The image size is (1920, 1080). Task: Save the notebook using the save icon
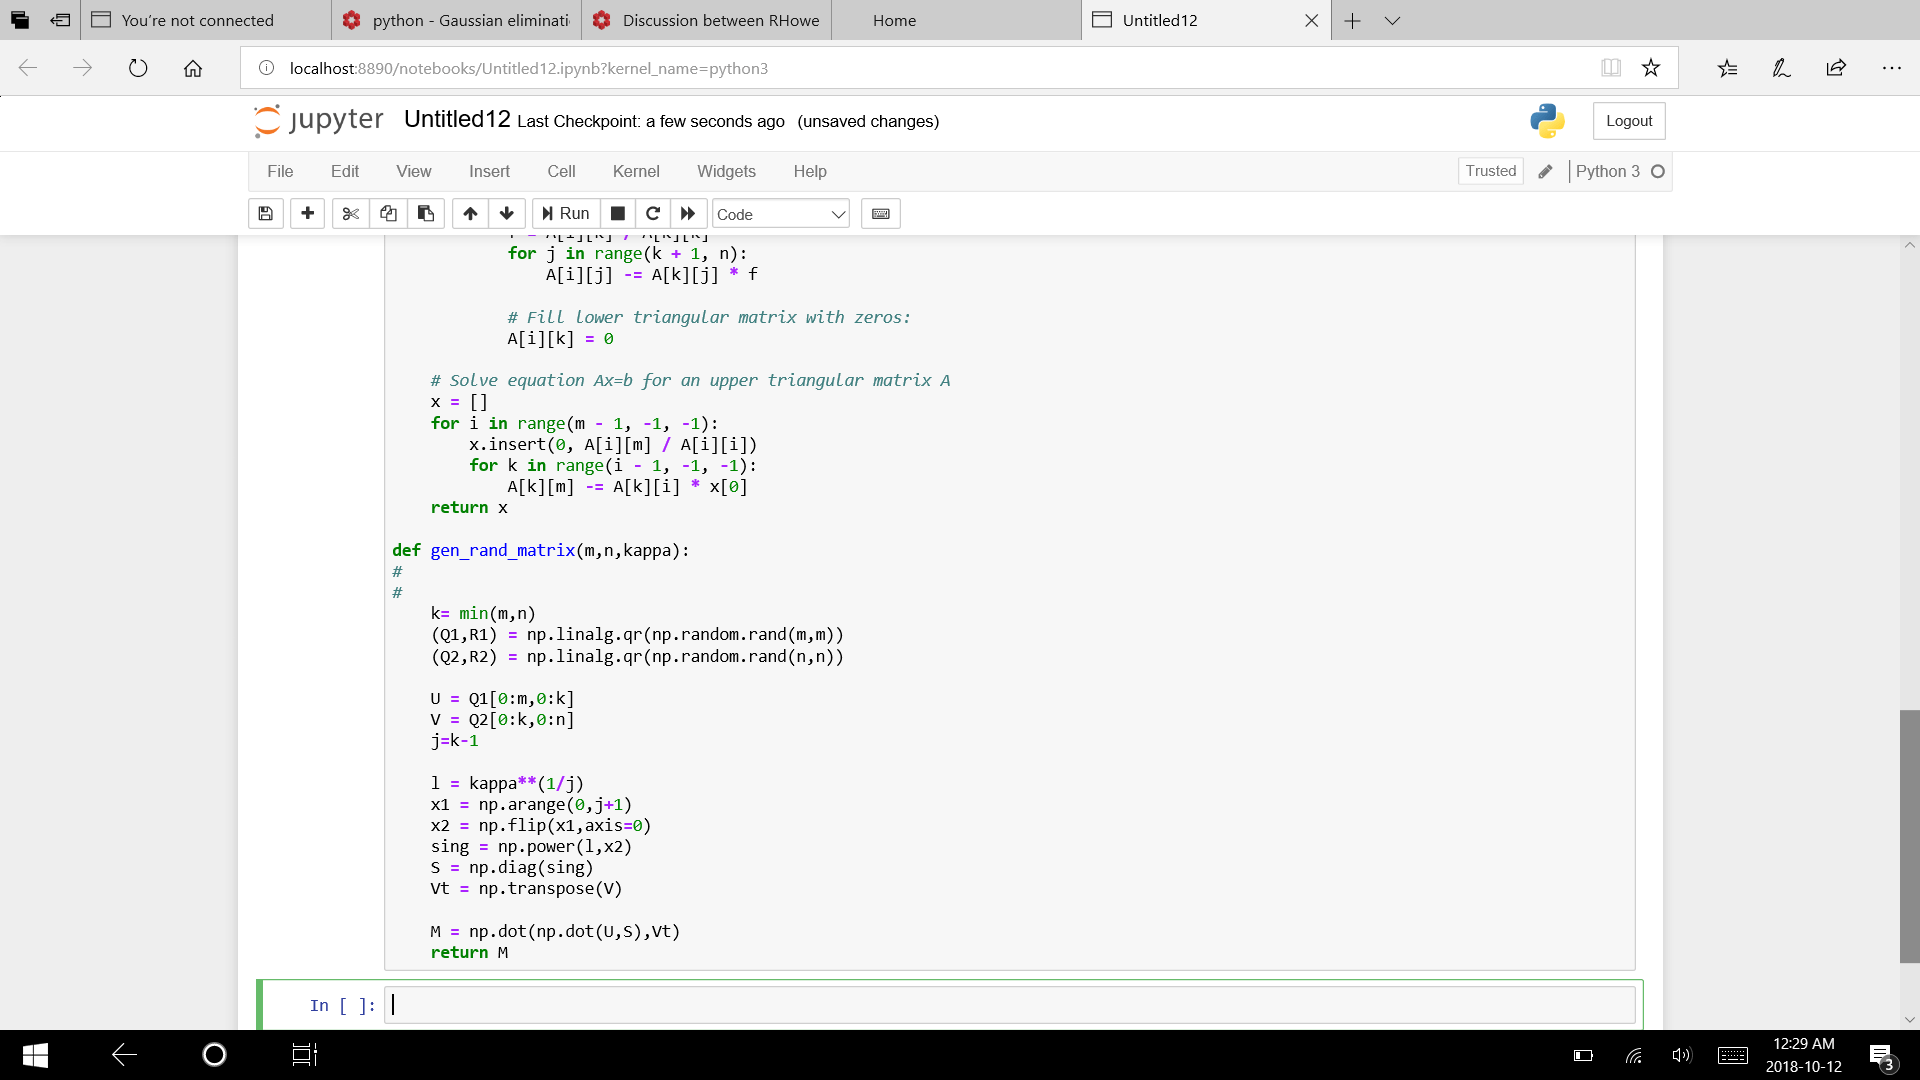click(x=265, y=213)
